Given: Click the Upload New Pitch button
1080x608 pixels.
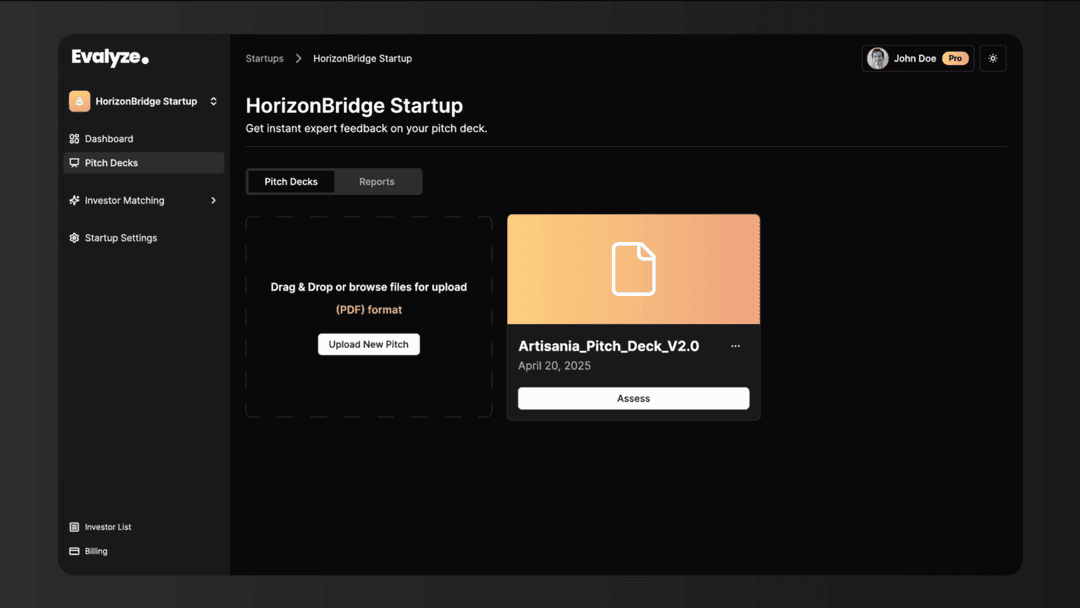Looking at the screenshot, I should pos(369,344).
